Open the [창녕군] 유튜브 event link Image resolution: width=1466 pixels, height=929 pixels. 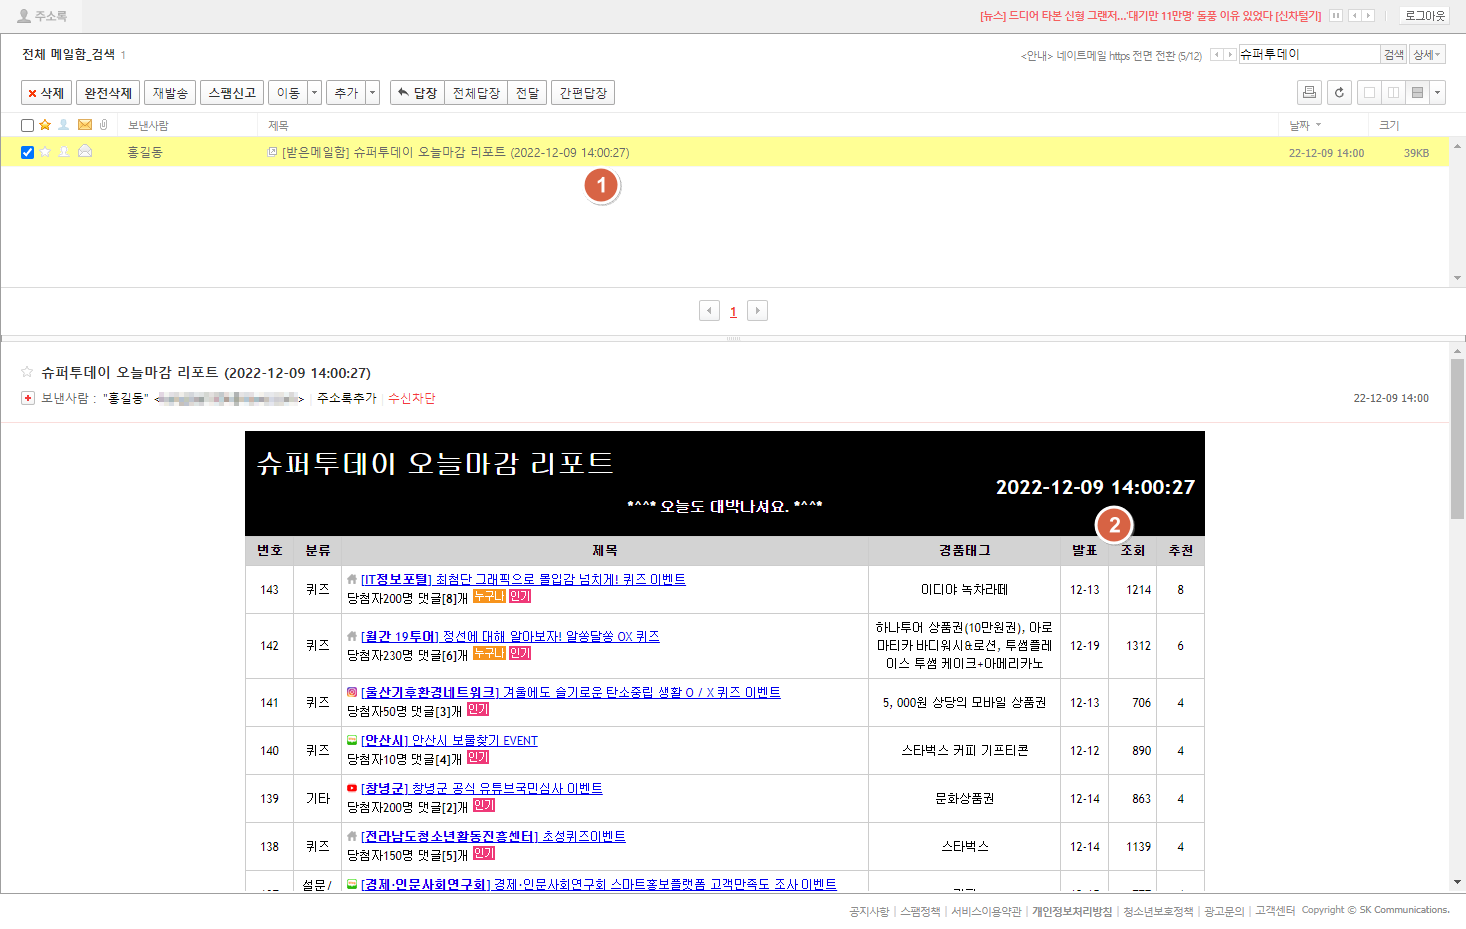pyautogui.click(x=482, y=788)
